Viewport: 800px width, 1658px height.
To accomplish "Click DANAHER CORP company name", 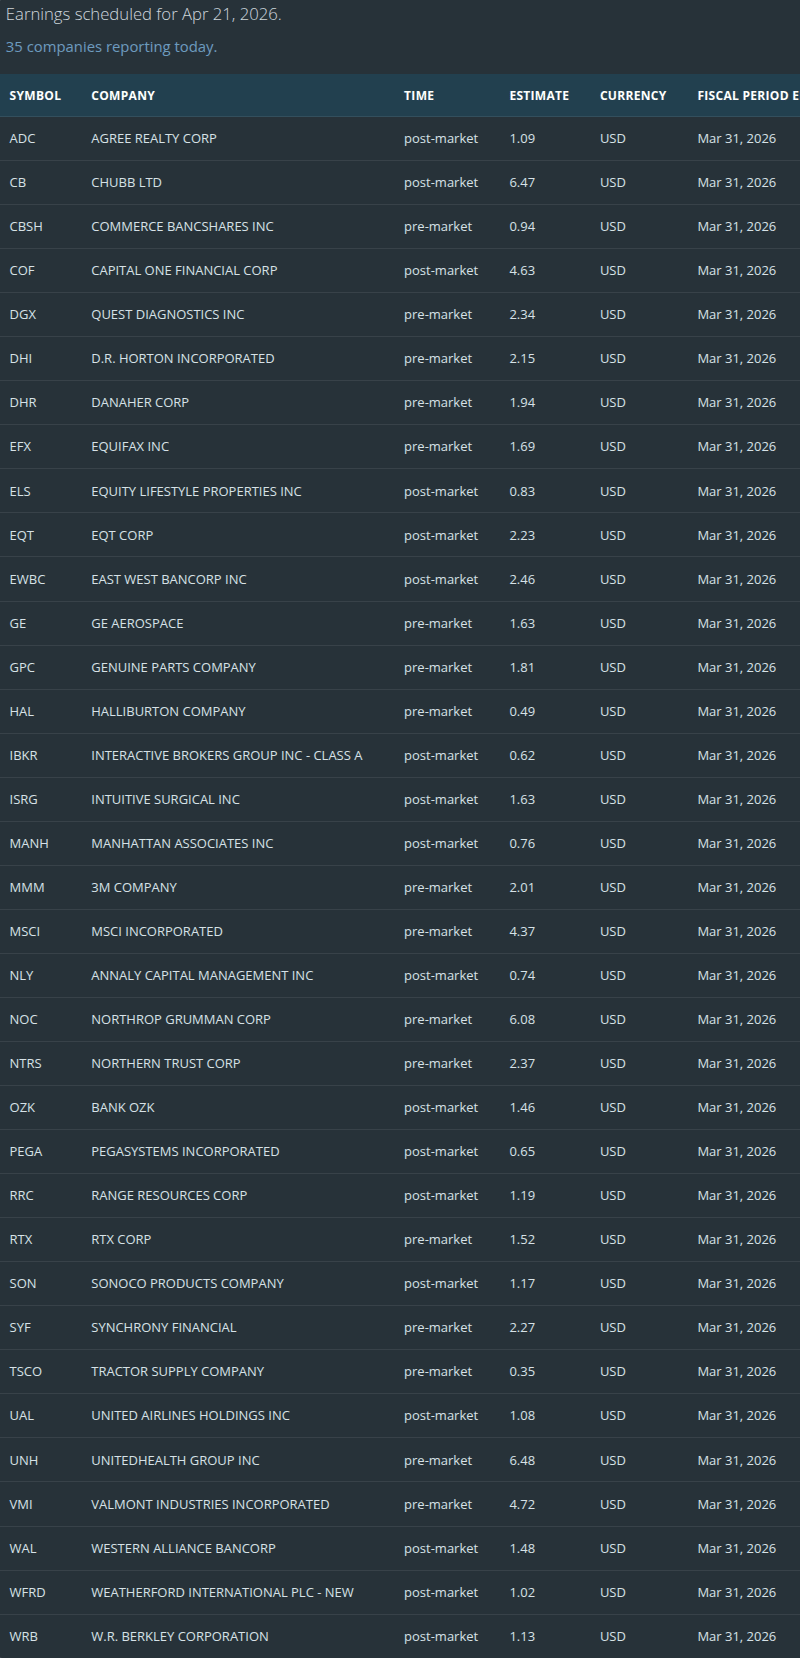I will (x=140, y=403).
